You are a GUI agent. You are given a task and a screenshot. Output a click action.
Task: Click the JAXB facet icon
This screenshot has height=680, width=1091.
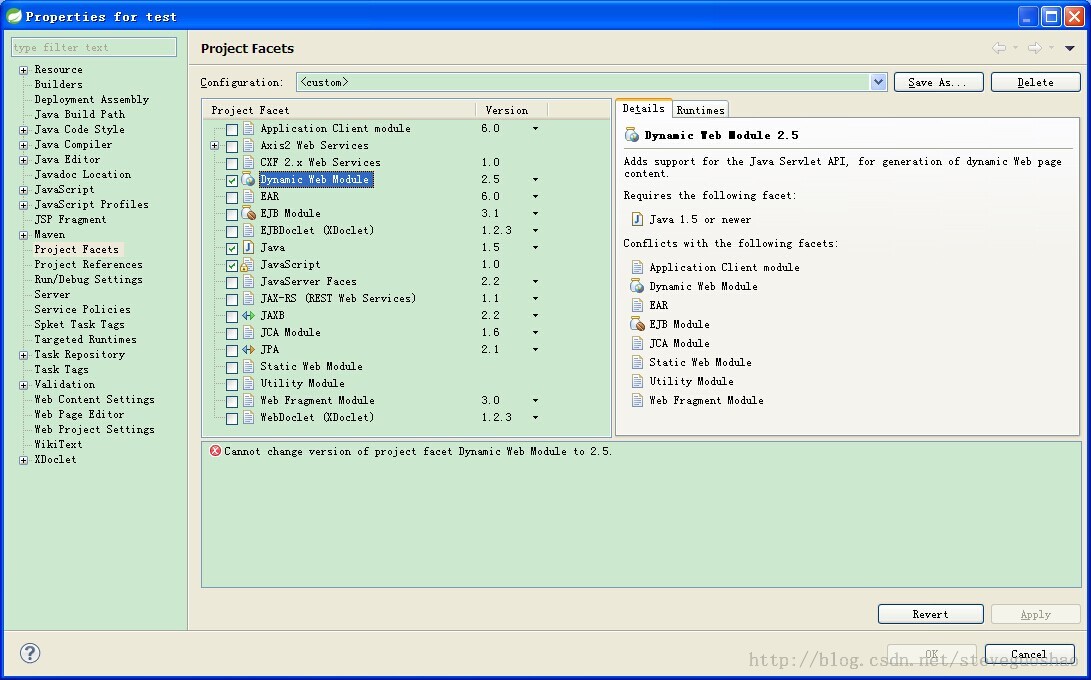pos(248,315)
